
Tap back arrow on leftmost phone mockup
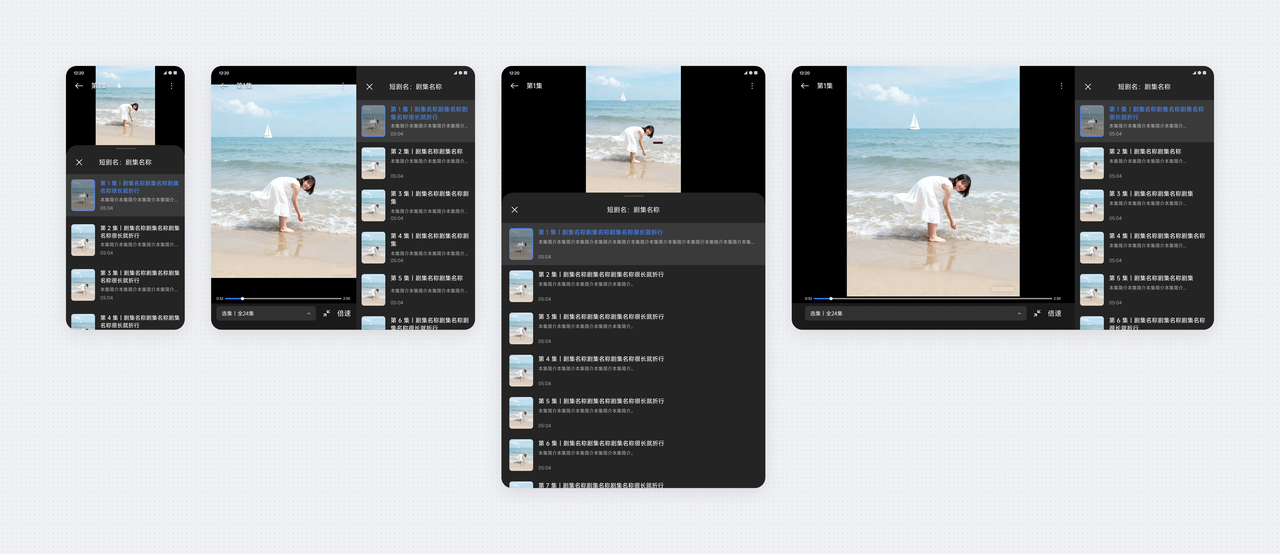(x=79, y=86)
